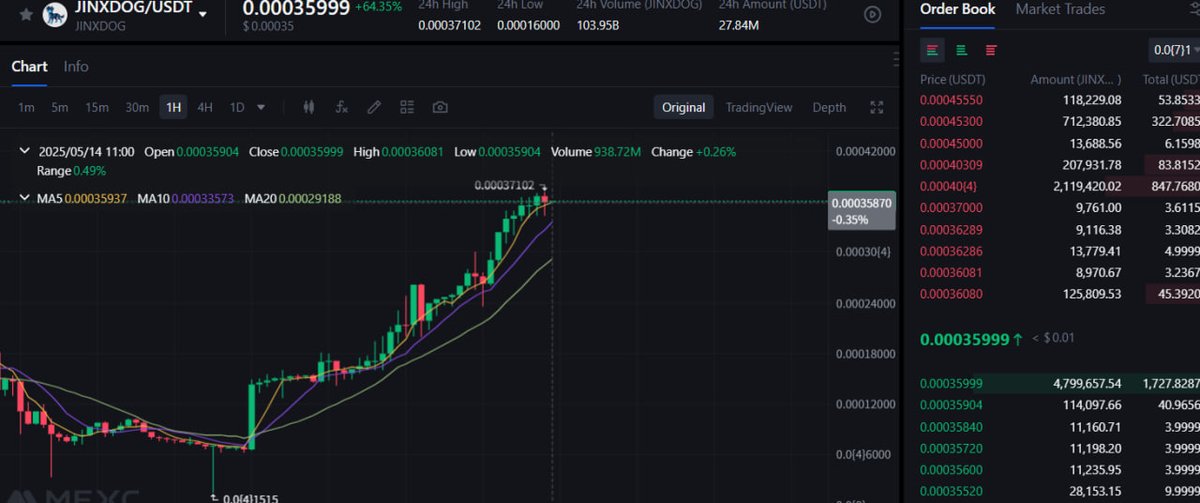
Task: Select the 15m timeframe
Action: coord(97,107)
